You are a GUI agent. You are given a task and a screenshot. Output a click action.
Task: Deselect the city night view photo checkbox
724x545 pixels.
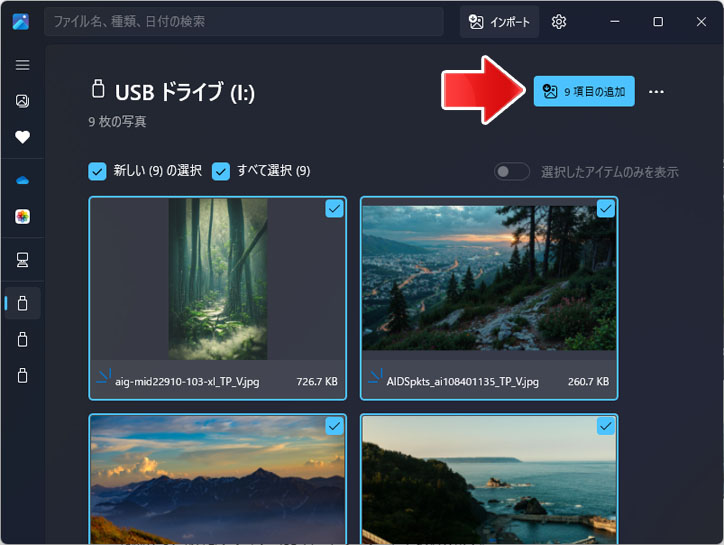[x=605, y=208]
